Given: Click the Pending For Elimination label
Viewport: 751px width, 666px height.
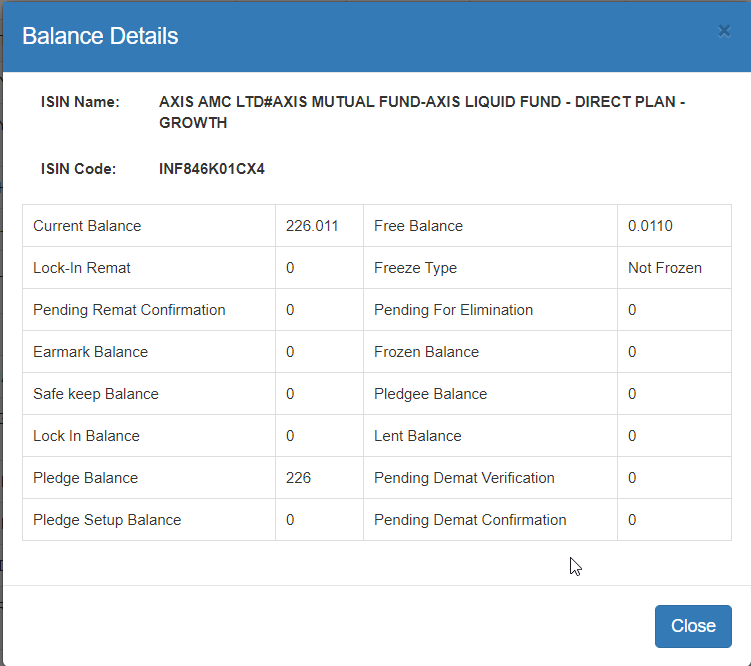Looking at the screenshot, I should (x=453, y=310).
